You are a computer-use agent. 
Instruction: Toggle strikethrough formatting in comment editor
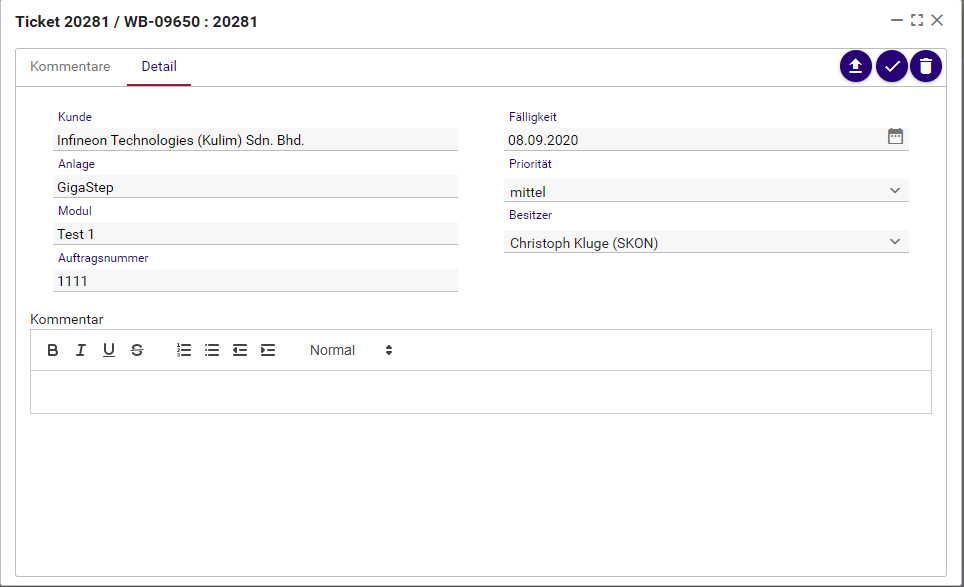click(137, 350)
